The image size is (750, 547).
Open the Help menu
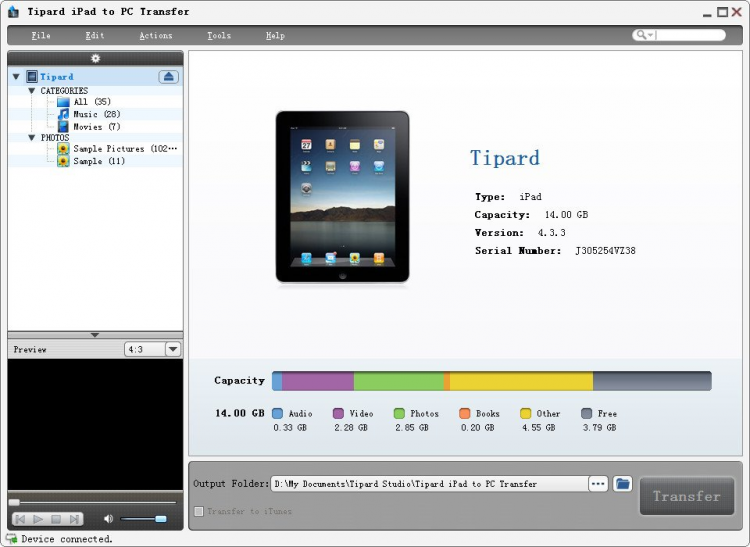click(x=275, y=35)
